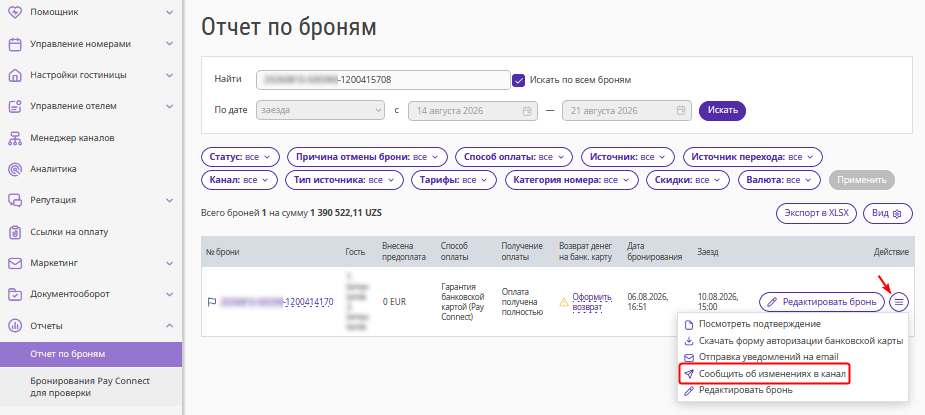The width and height of the screenshot is (925, 415).
Task: Click the Документооборот folder icon
Action: pos(15,294)
